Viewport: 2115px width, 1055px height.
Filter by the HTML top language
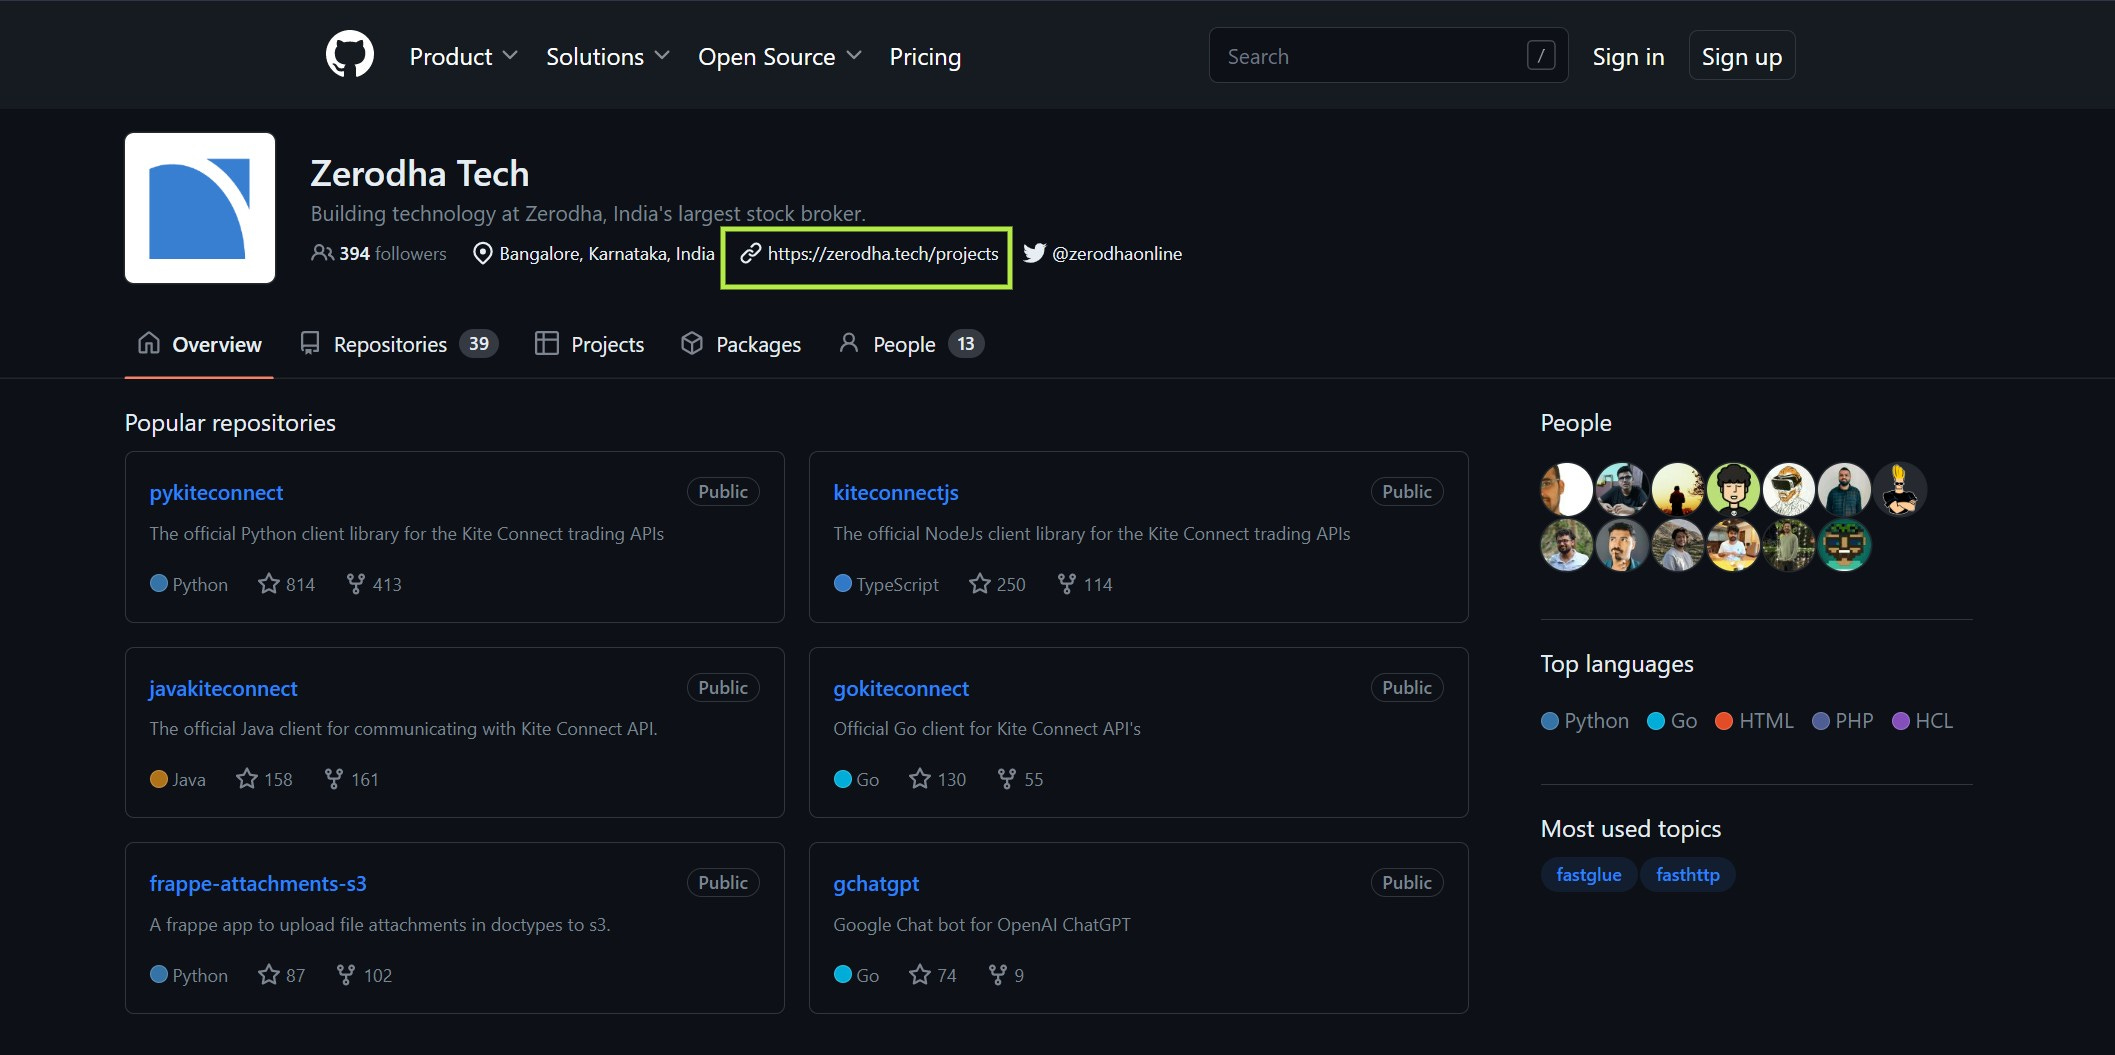tap(1754, 721)
